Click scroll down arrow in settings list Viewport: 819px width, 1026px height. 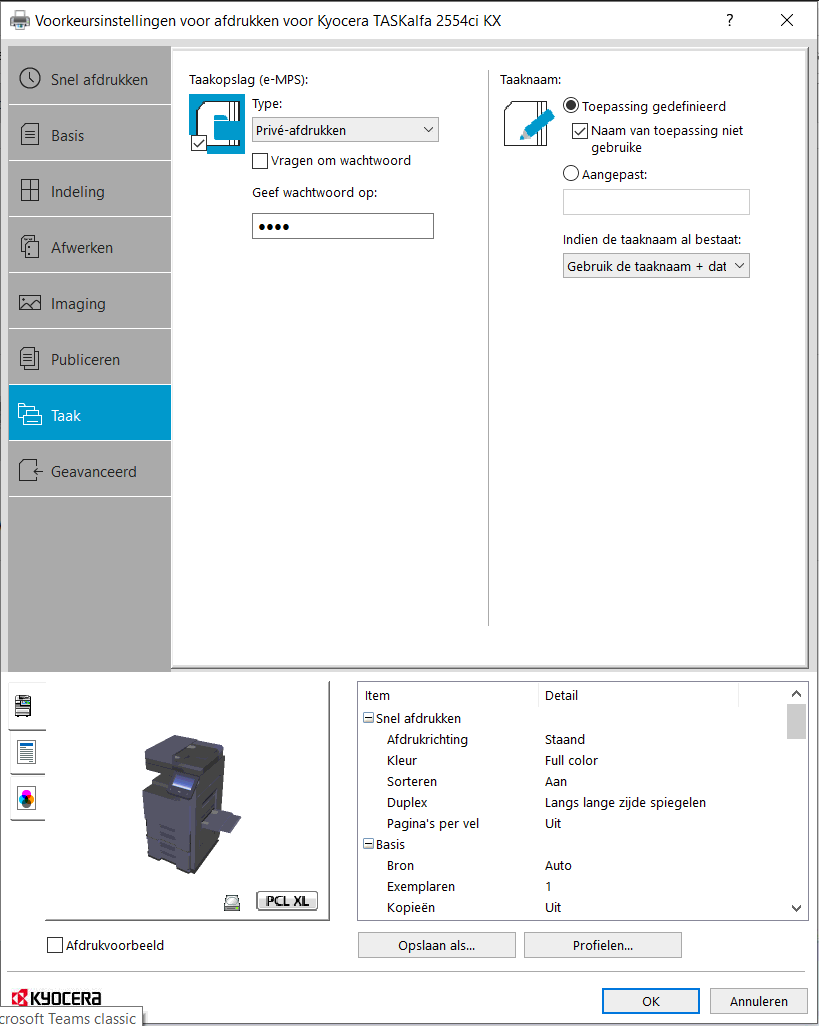796,908
